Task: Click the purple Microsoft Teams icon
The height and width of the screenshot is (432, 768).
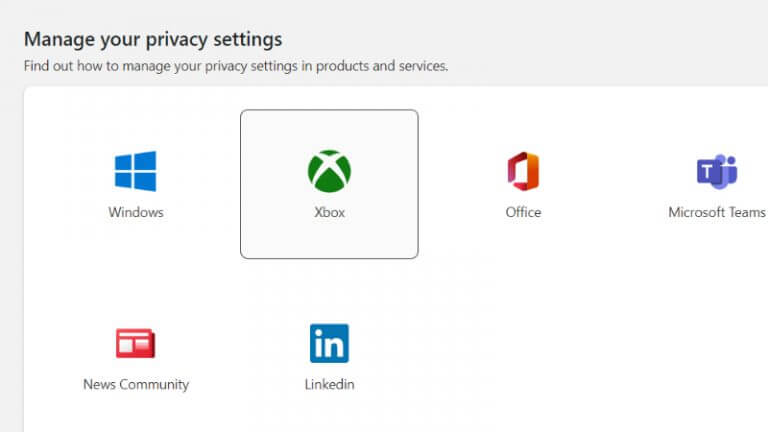Action: pyautogui.click(x=716, y=171)
